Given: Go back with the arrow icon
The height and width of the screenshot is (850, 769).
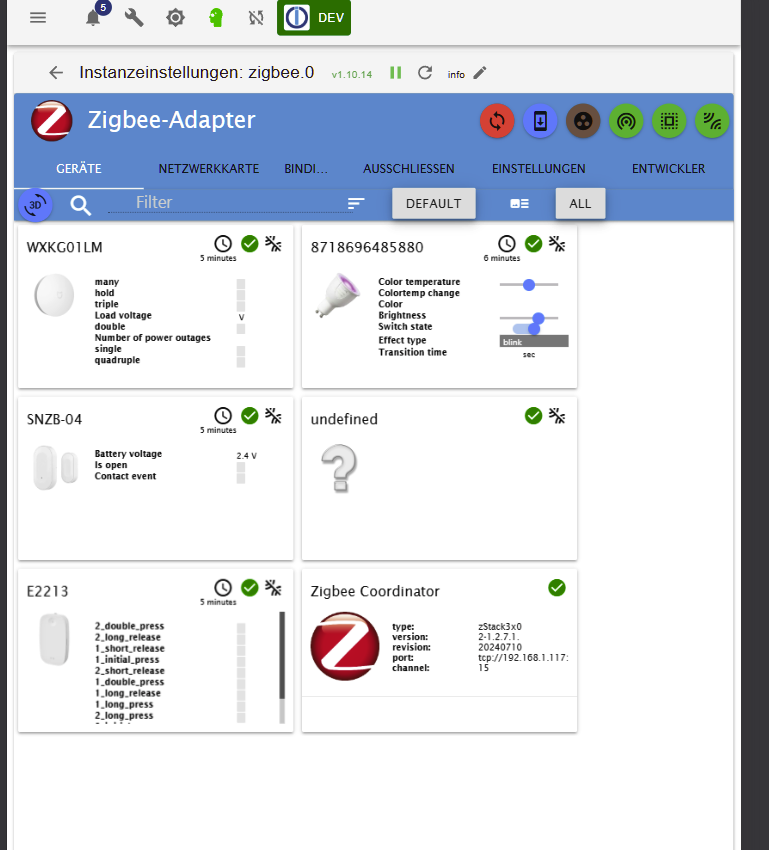Looking at the screenshot, I should [56, 73].
